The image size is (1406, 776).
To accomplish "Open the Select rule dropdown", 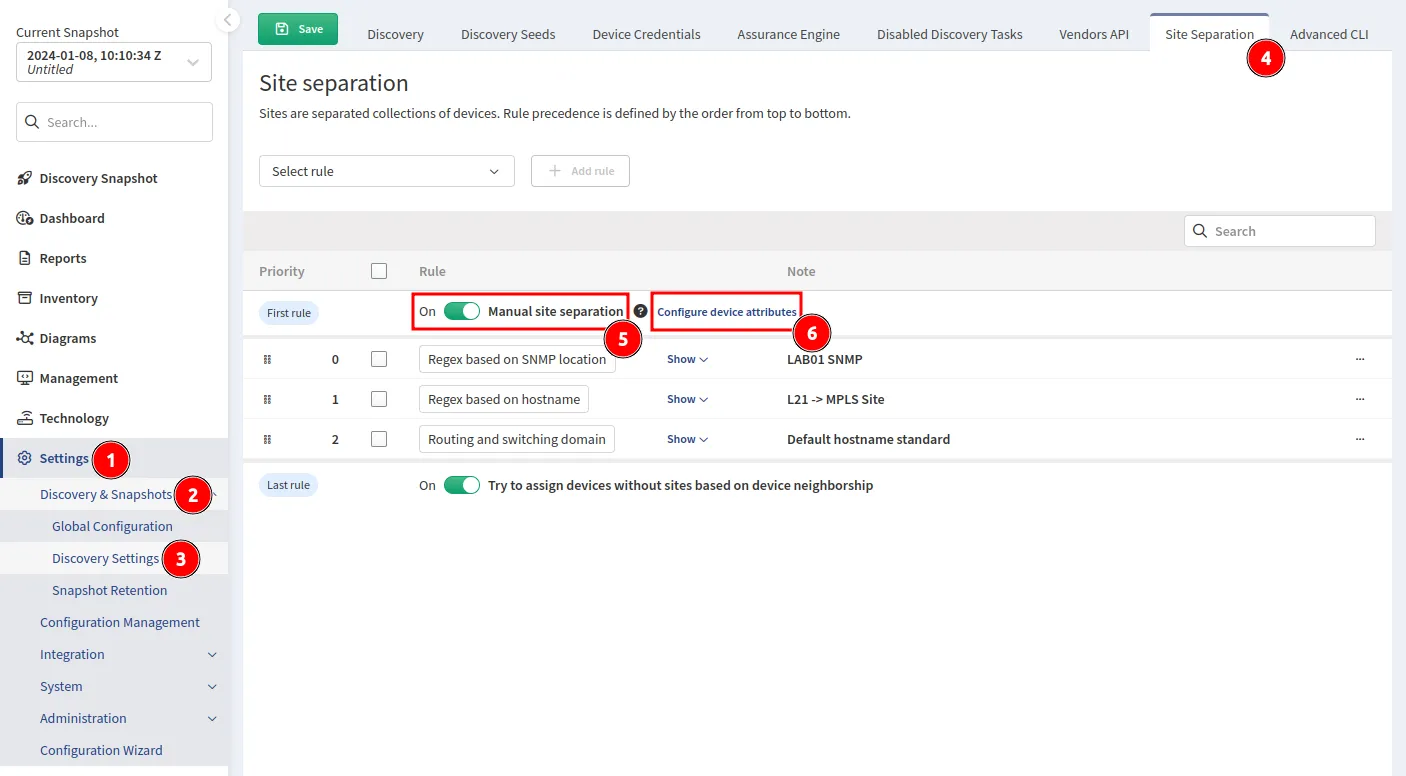I will pyautogui.click(x=386, y=171).
